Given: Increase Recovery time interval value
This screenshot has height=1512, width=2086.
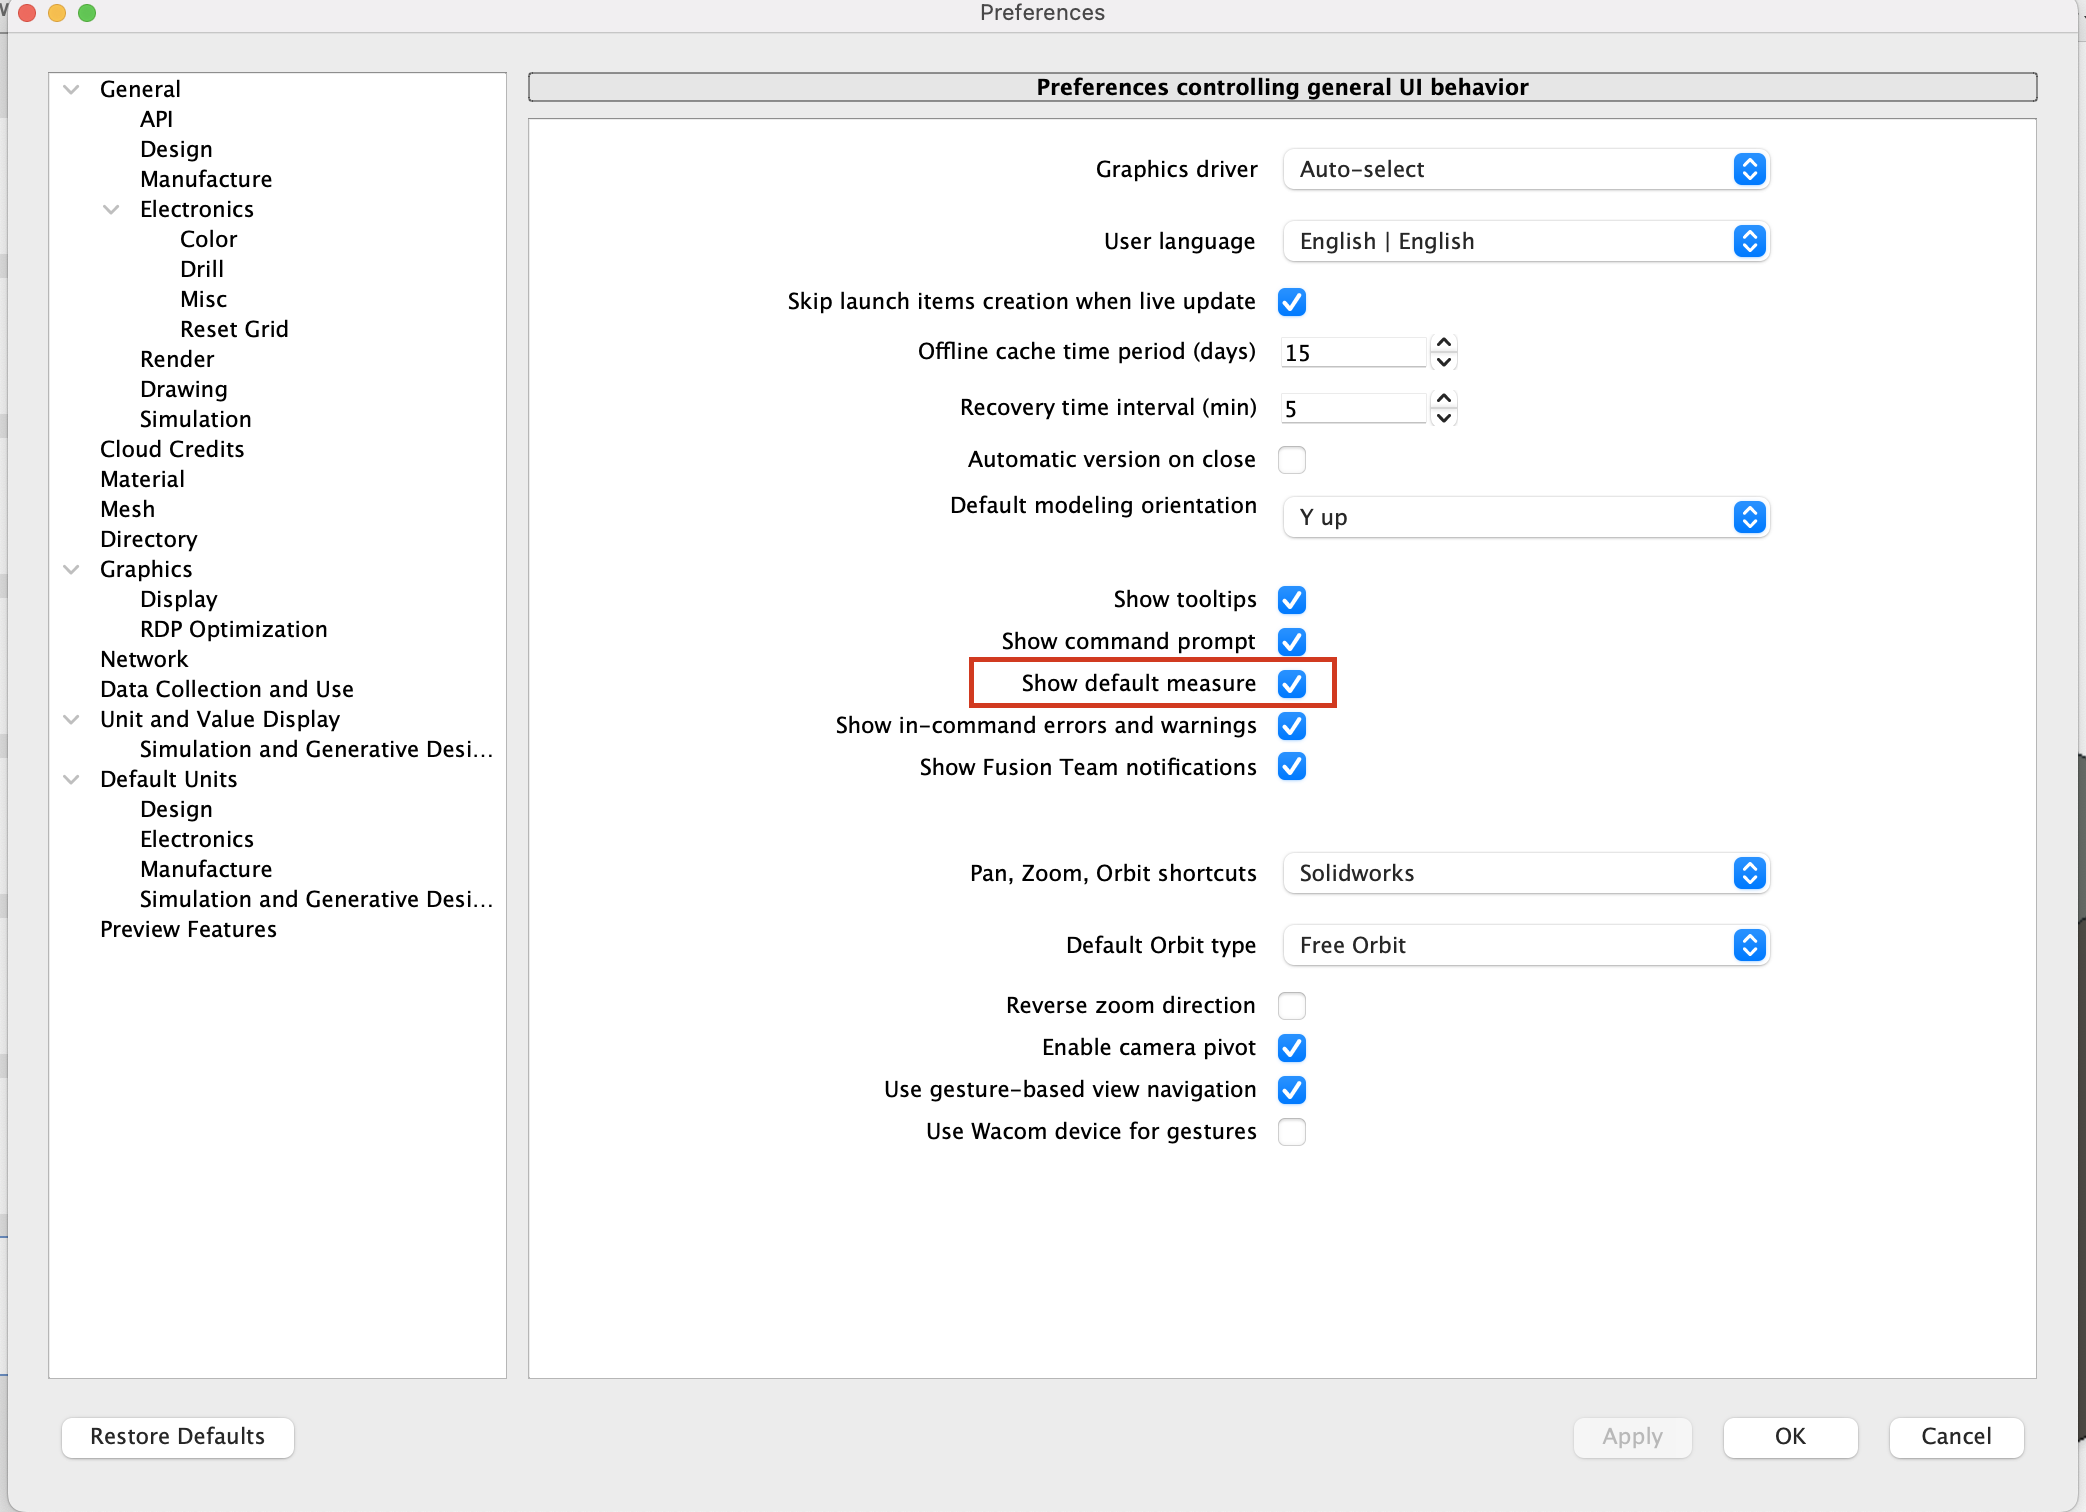Looking at the screenshot, I should (1443, 399).
